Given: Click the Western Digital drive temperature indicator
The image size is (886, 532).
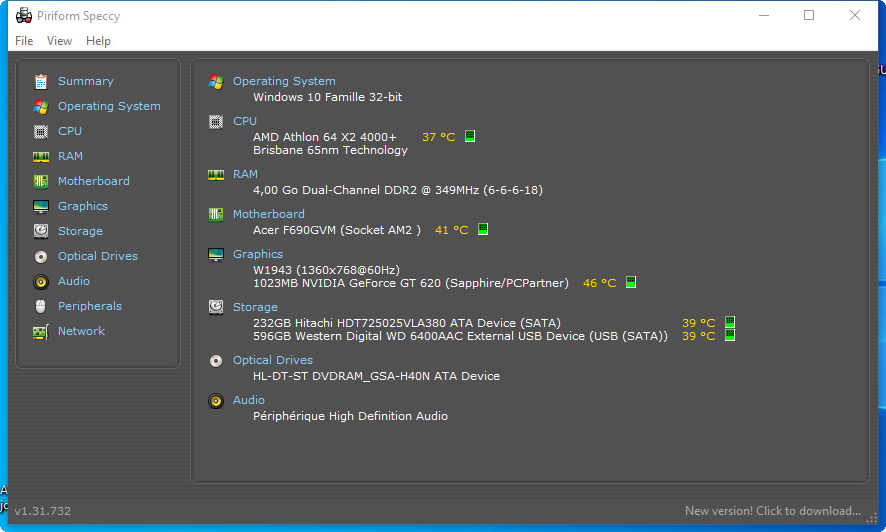Looking at the screenshot, I should click(x=730, y=335).
